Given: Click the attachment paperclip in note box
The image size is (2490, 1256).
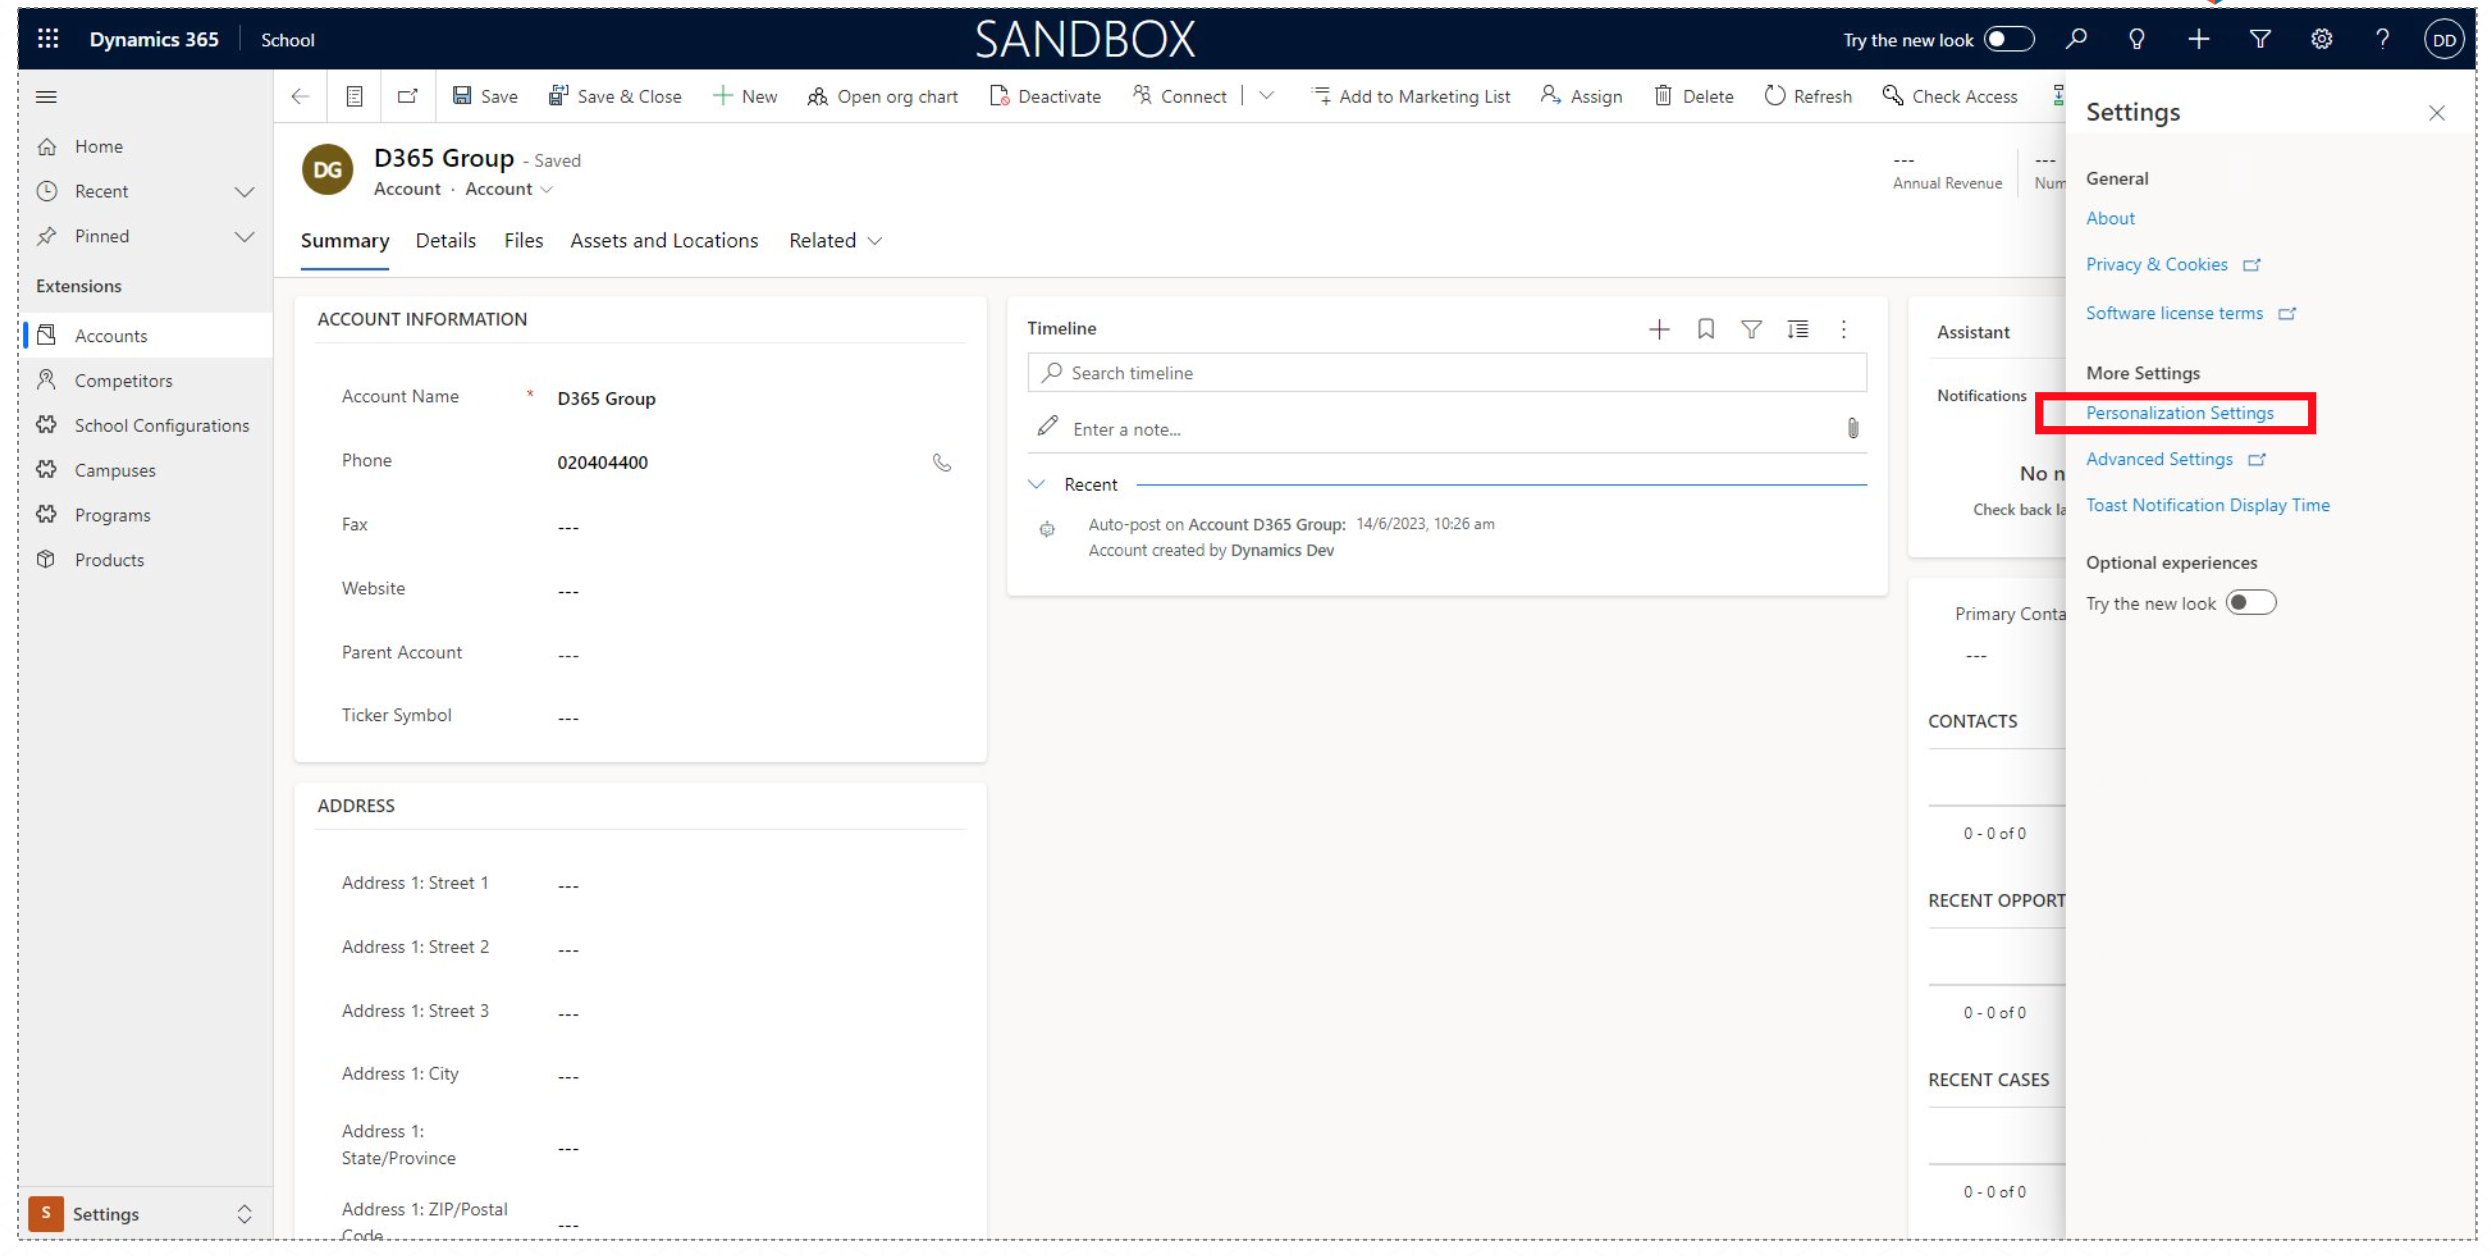Looking at the screenshot, I should pos(1852,428).
